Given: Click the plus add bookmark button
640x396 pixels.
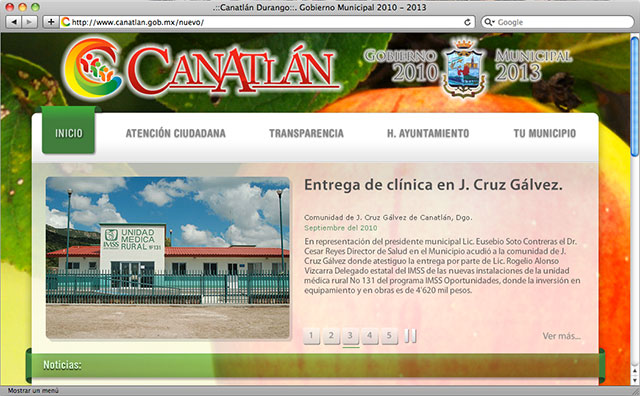Looking at the screenshot, I should tap(51, 22).
